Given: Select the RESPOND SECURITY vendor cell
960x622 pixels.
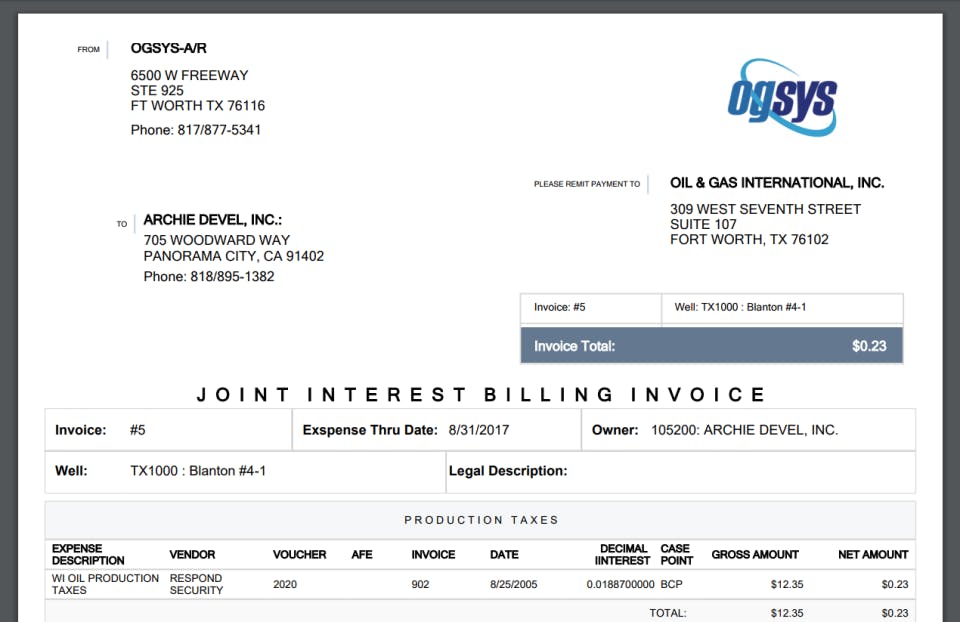Looking at the screenshot, I should [x=197, y=584].
